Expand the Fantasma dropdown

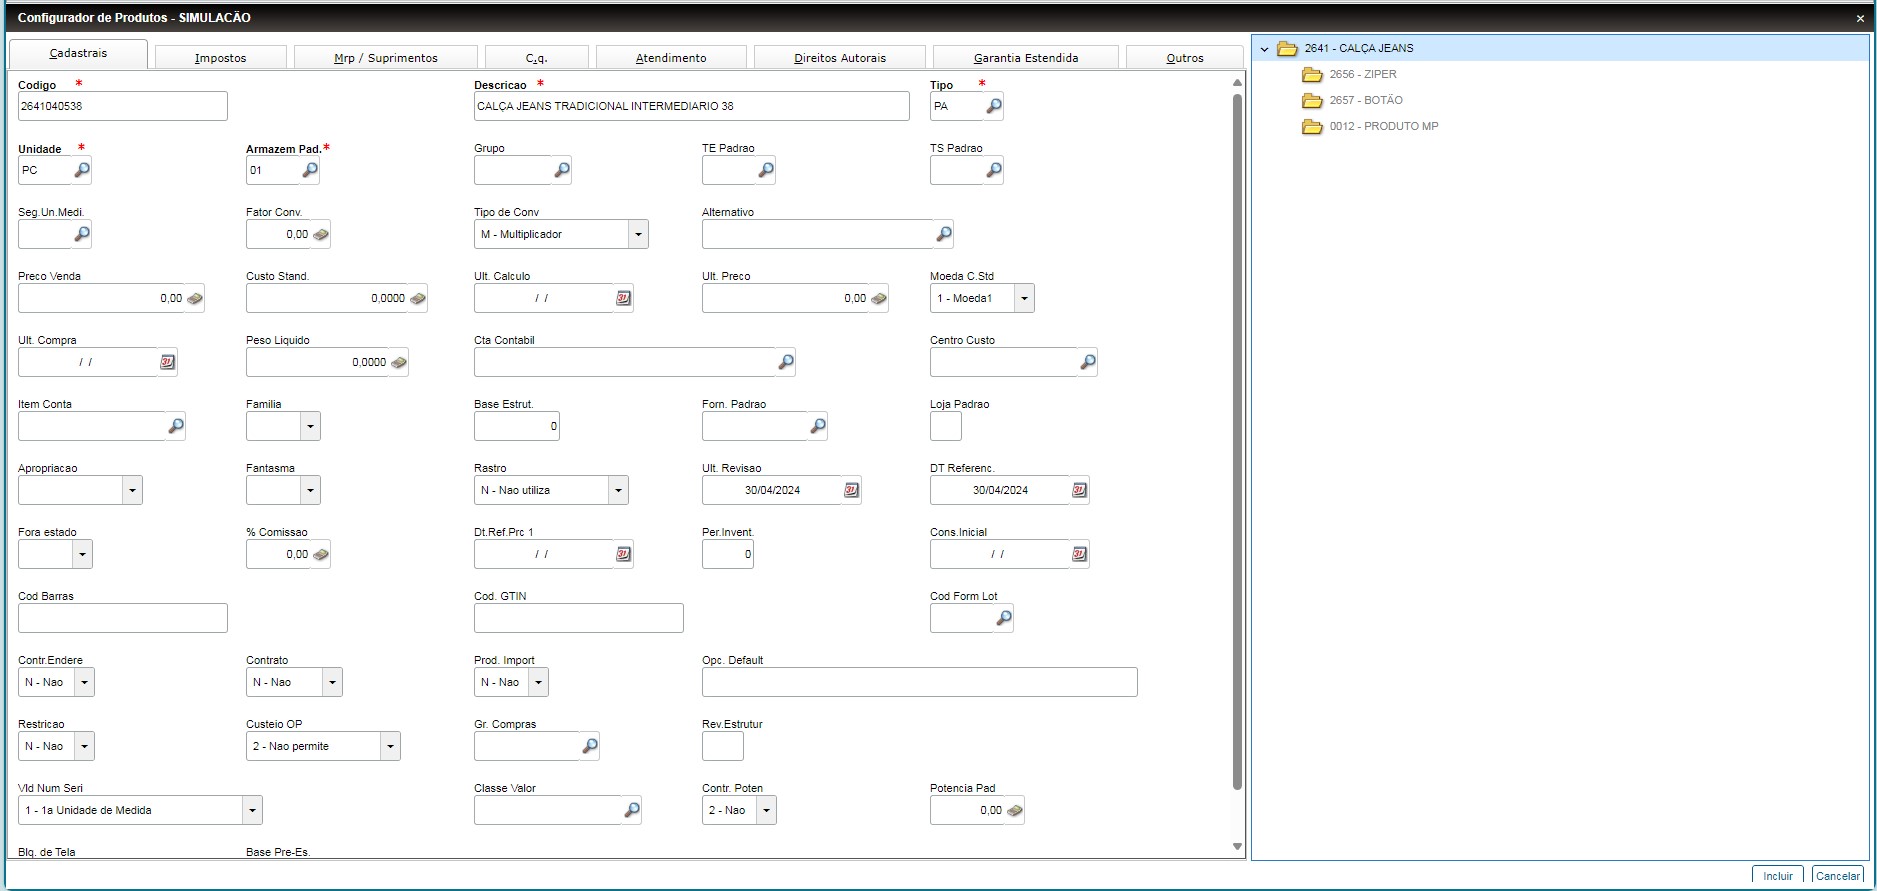310,490
